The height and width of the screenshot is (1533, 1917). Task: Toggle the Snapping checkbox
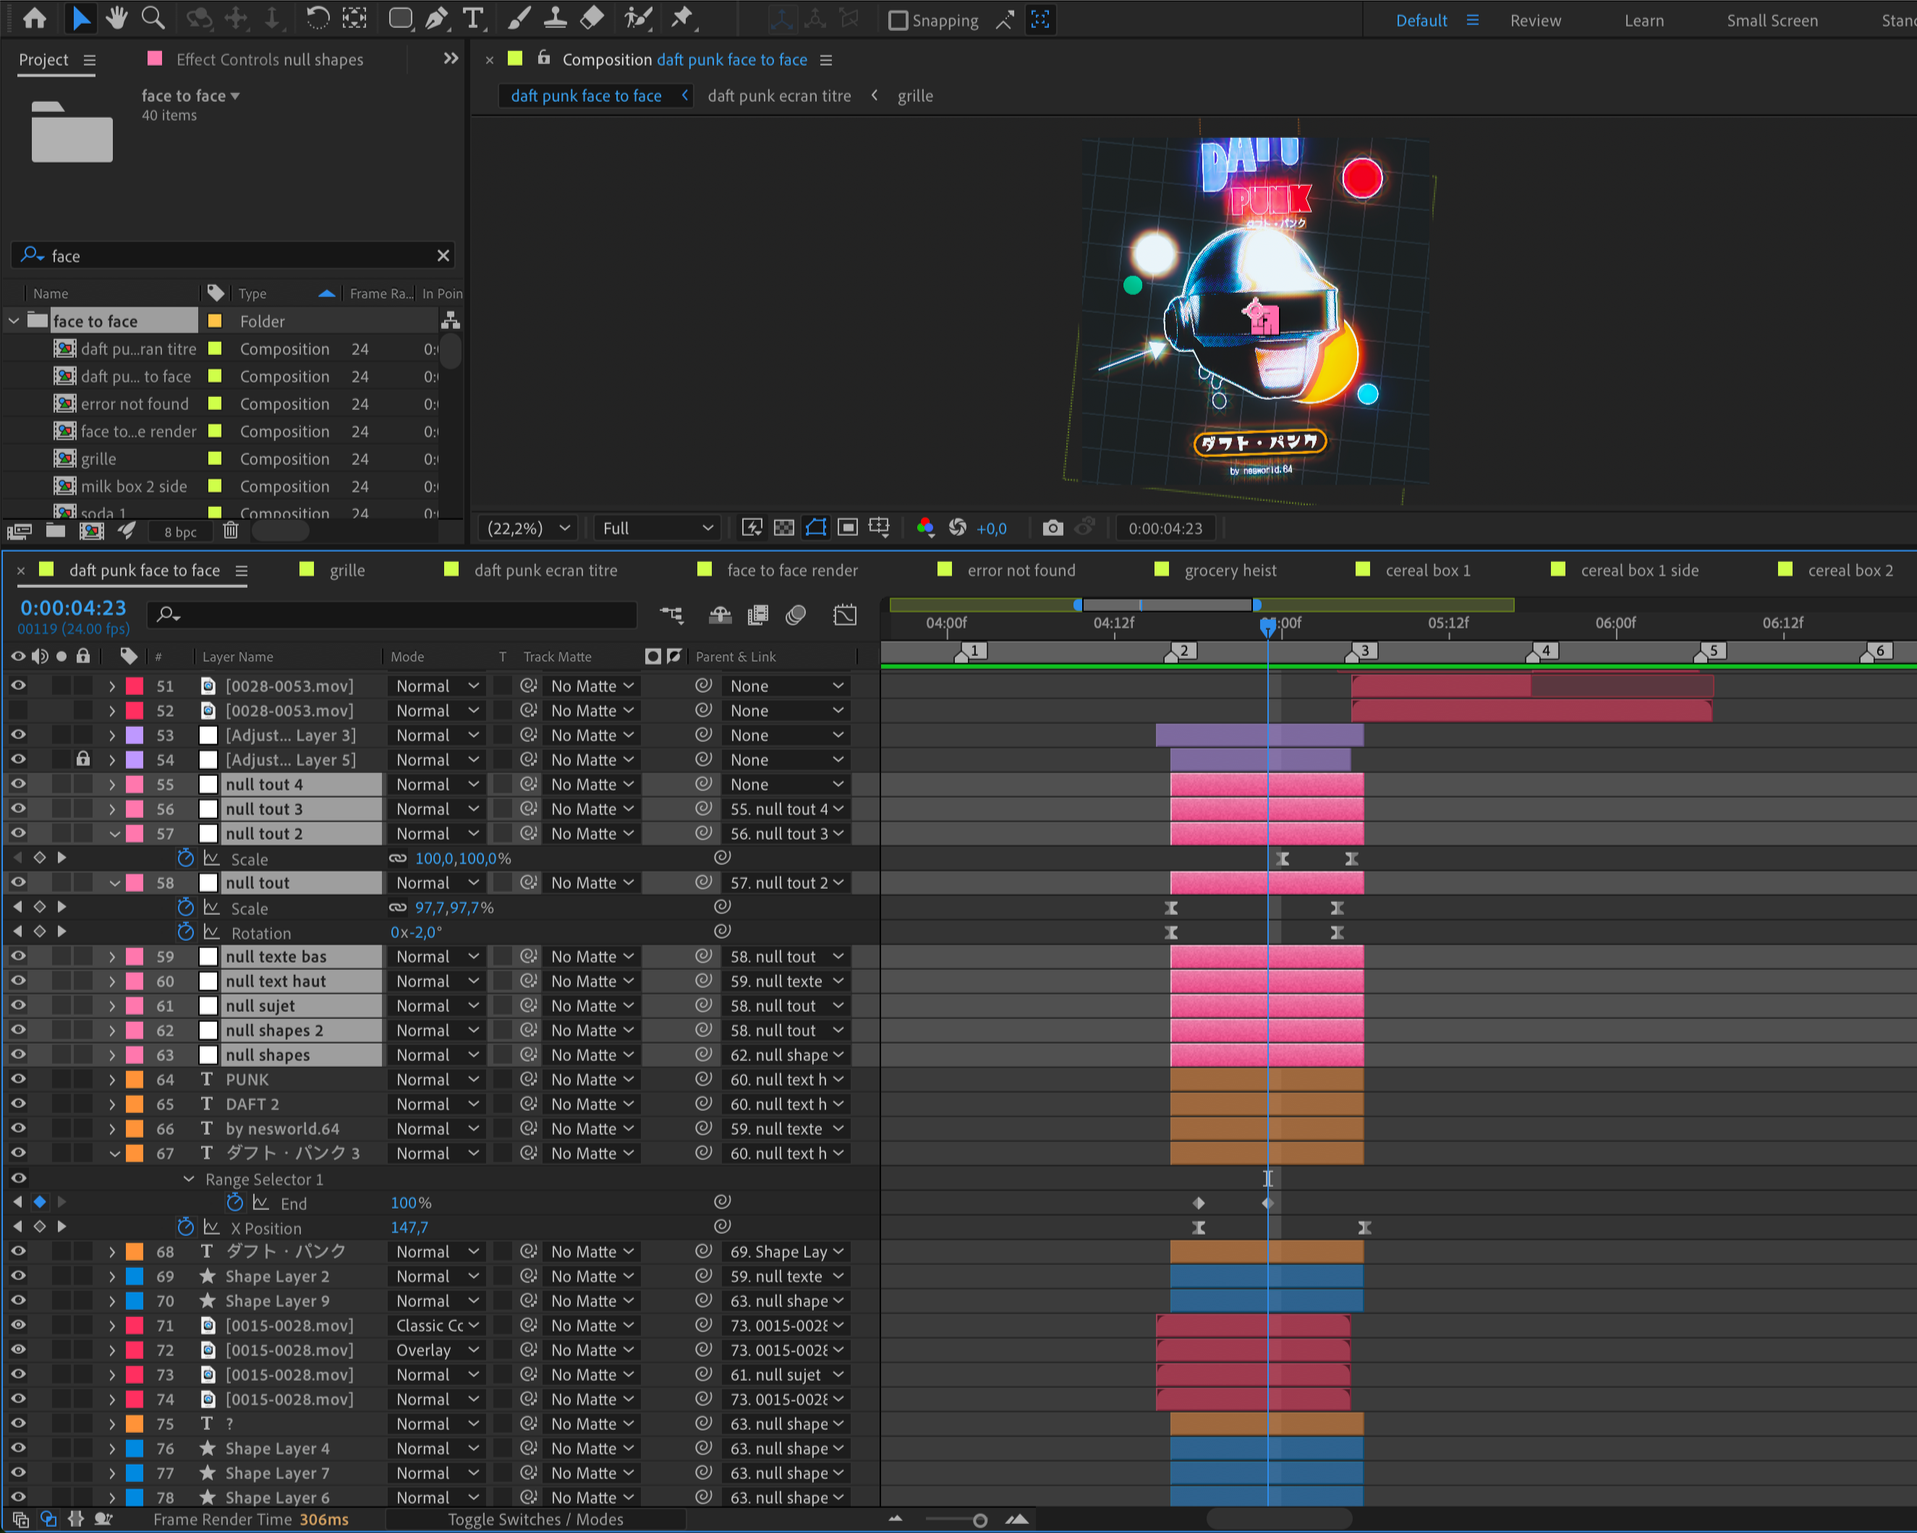898,20
